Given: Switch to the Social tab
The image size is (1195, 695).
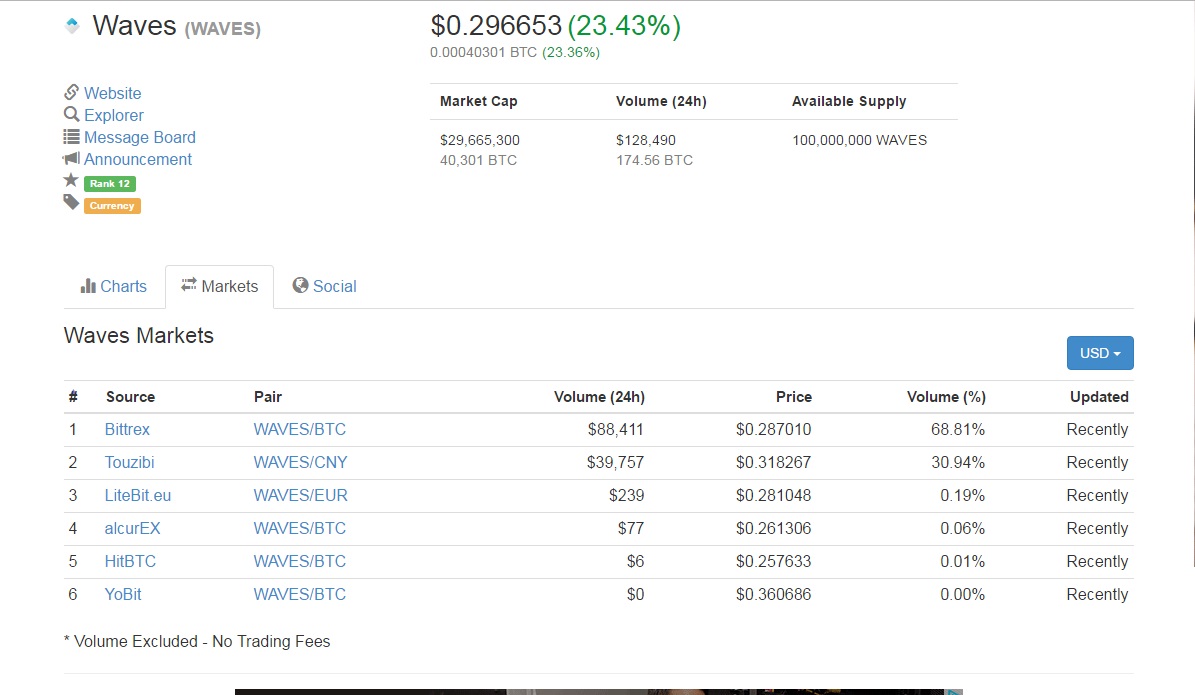Looking at the screenshot, I should click(325, 287).
